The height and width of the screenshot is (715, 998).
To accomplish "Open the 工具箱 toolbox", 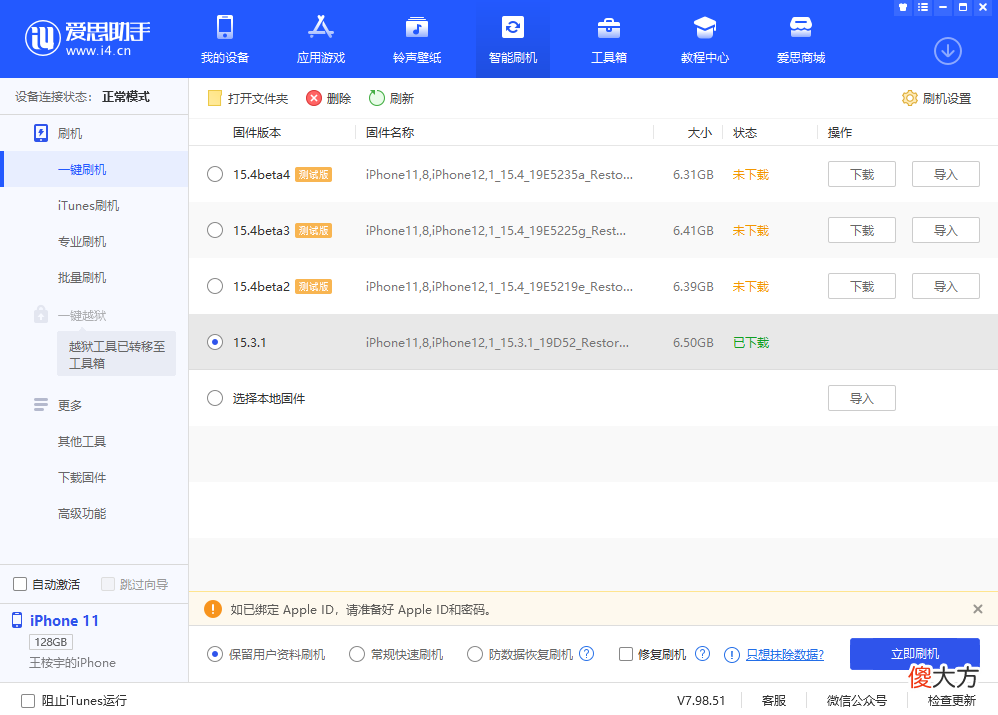I will click(x=608, y=39).
